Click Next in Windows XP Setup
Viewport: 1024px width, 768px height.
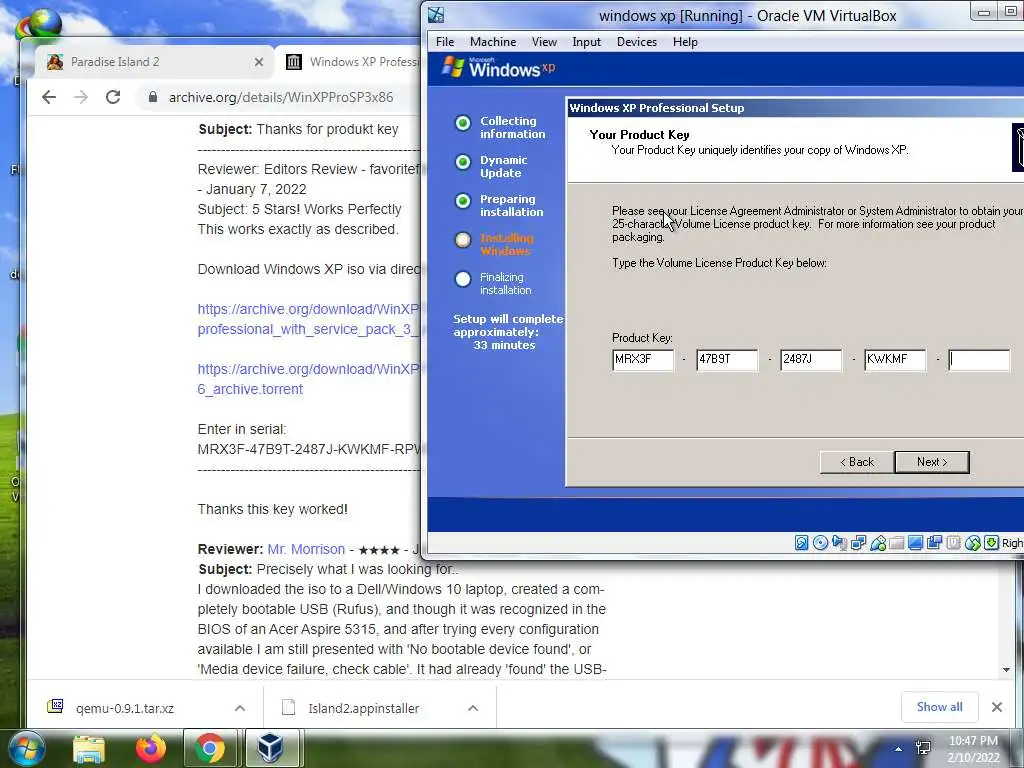point(932,462)
